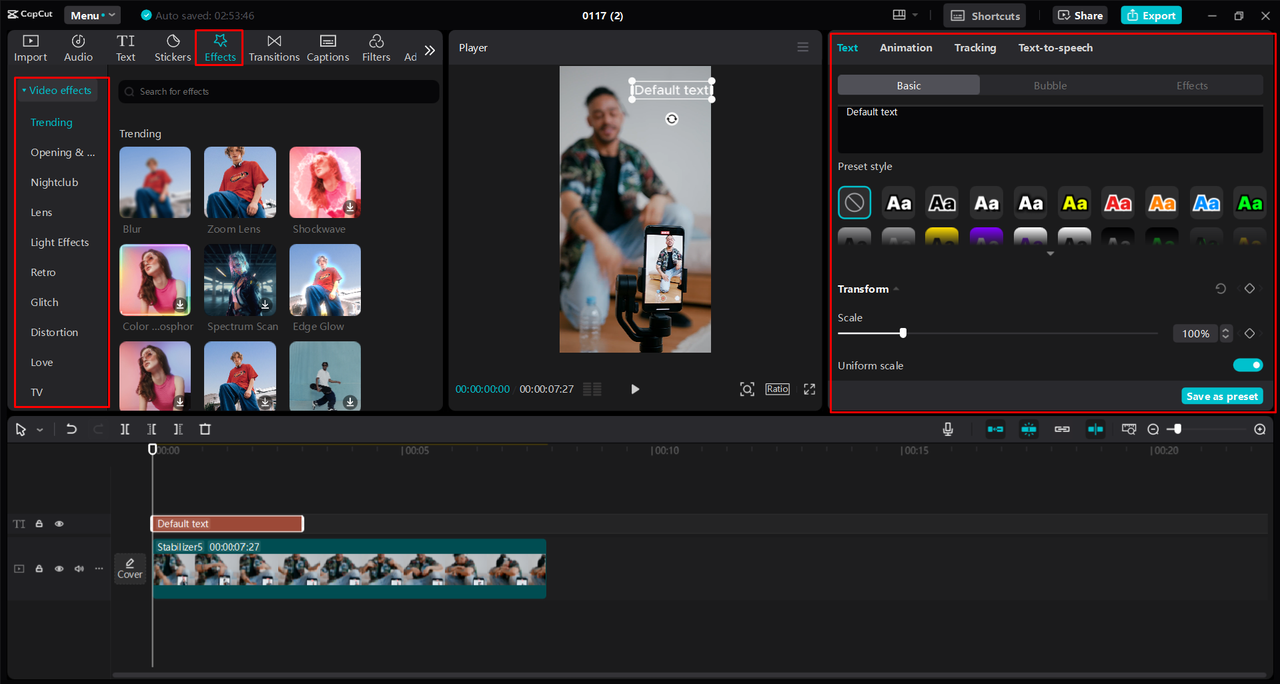Click the microphone record voiceover icon
1280x684 pixels.
click(x=948, y=429)
